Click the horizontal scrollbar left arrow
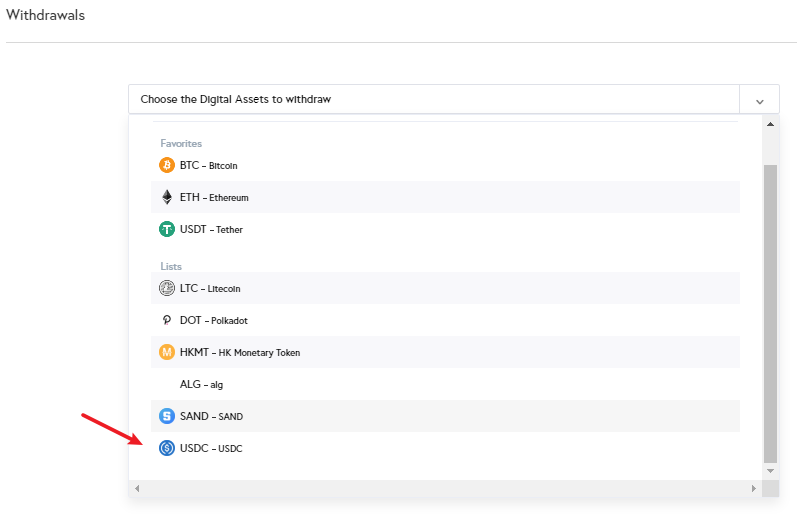 (137, 489)
